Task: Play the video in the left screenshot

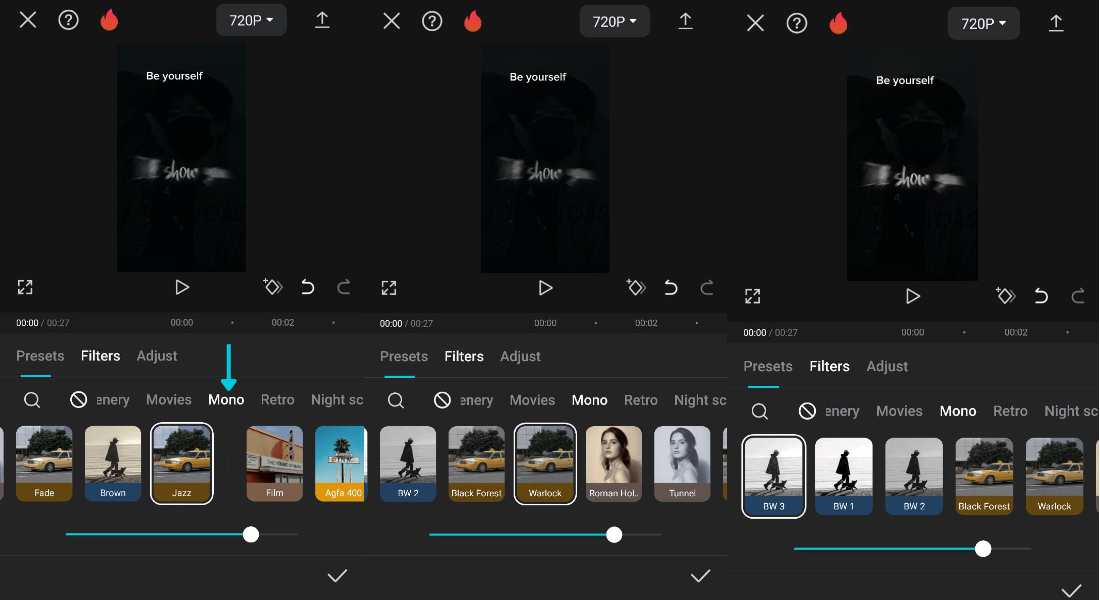Action: pyautogui.click(x=182, y=287)
